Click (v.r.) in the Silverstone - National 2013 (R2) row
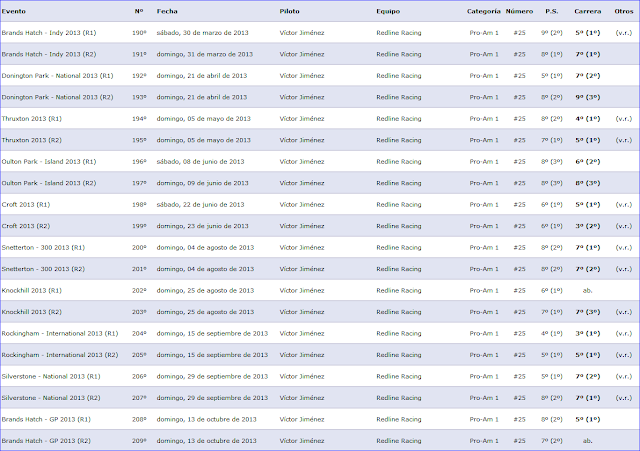 pyautogui.click(x=624, y=398)
